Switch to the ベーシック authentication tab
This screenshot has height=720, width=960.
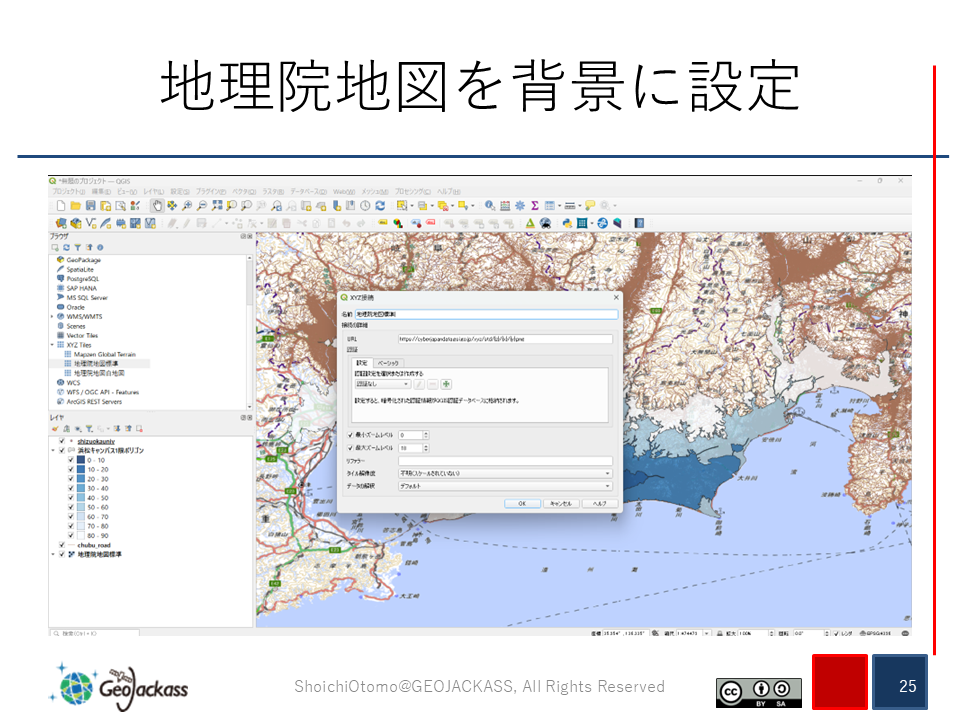pyautogui.click(x=388, y=362)
